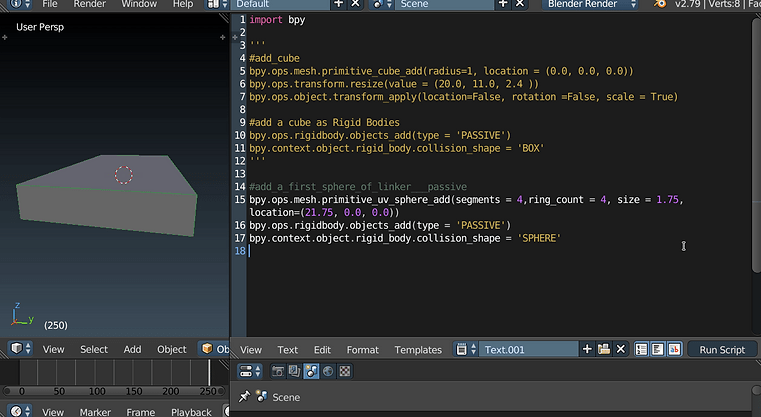Open the Text editor Format menu
Image resolution: width=761 pixels, height=417 pixels.
363,350
